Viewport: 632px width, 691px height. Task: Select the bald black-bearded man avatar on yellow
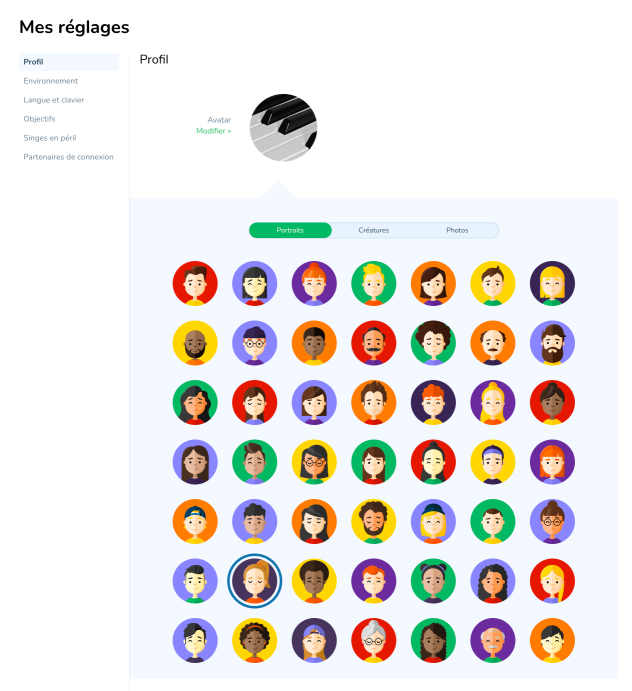[x=195, y=343]
